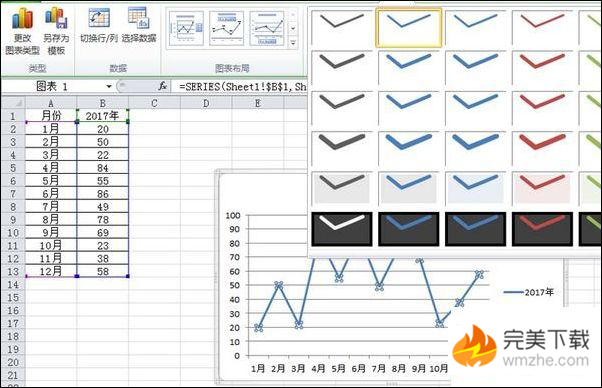The width and height of the screenshot is (602, 388).
Task: Click the formula bar with SERIES formula
Action: [241, 86]
